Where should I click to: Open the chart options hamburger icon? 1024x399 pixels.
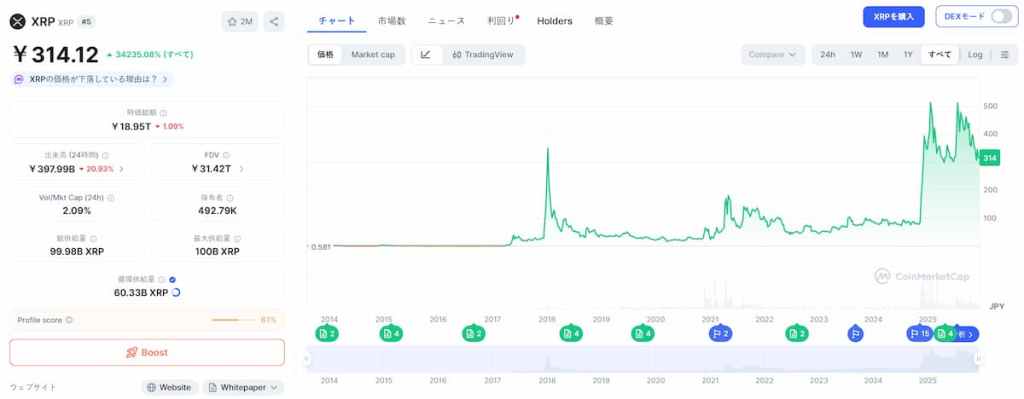click(1004, 55)
